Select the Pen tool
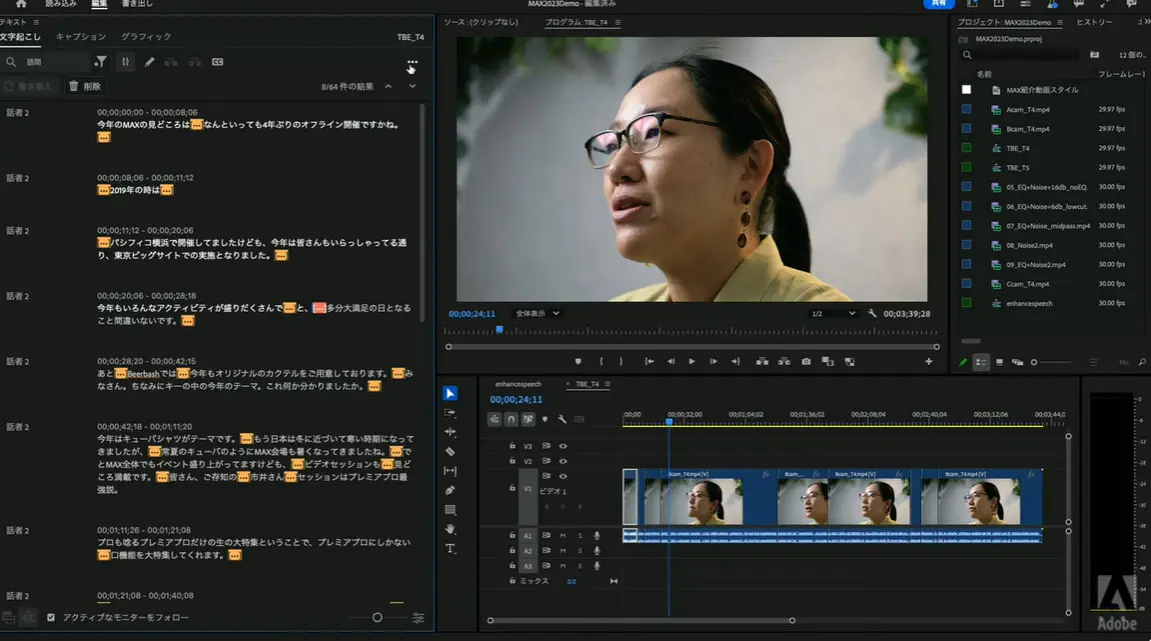This screenshot has width=1151, height=641. click(x=450, y=490)
